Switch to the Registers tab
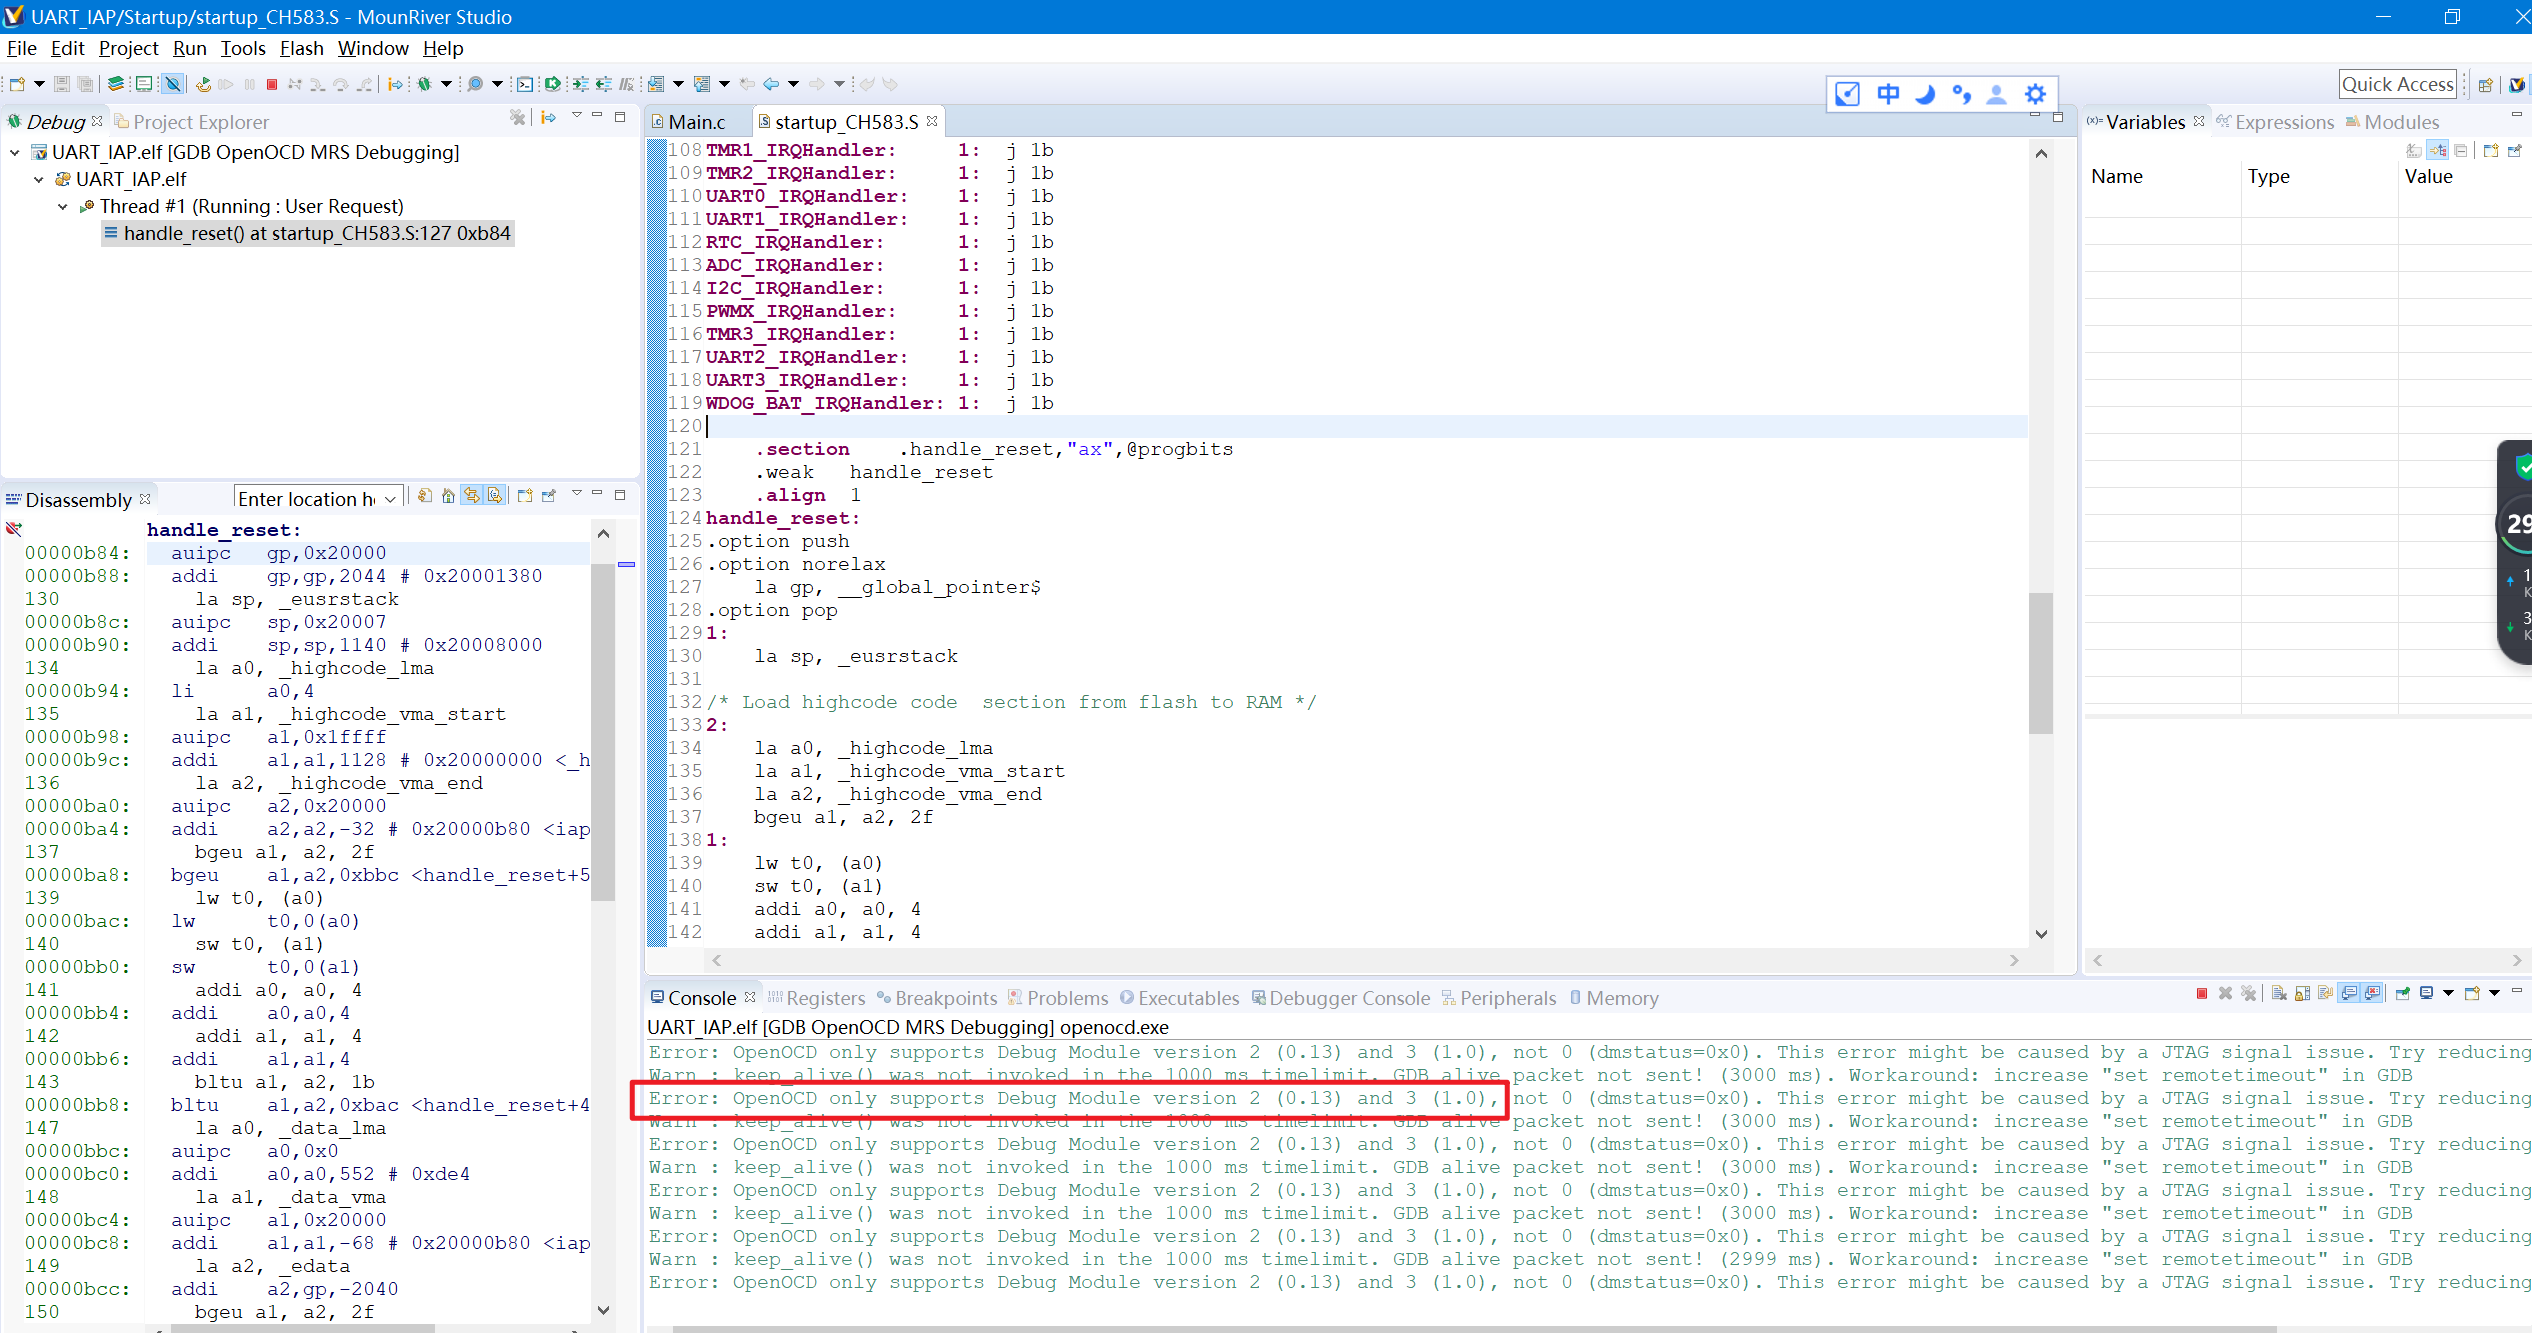Image resolution: width=2532 pixels, height=1333 pixels. pos(816,998)
